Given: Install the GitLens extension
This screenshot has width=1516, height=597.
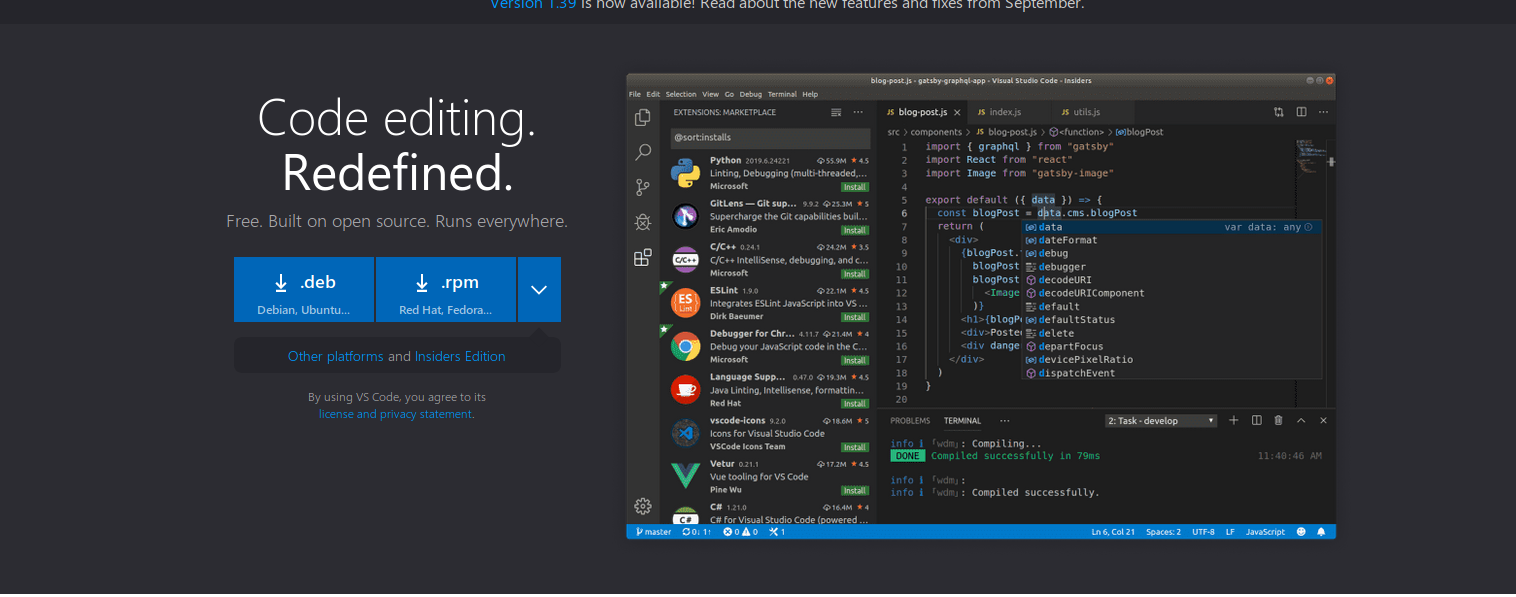Looking at the screenshot, I should tap(855, 230).
